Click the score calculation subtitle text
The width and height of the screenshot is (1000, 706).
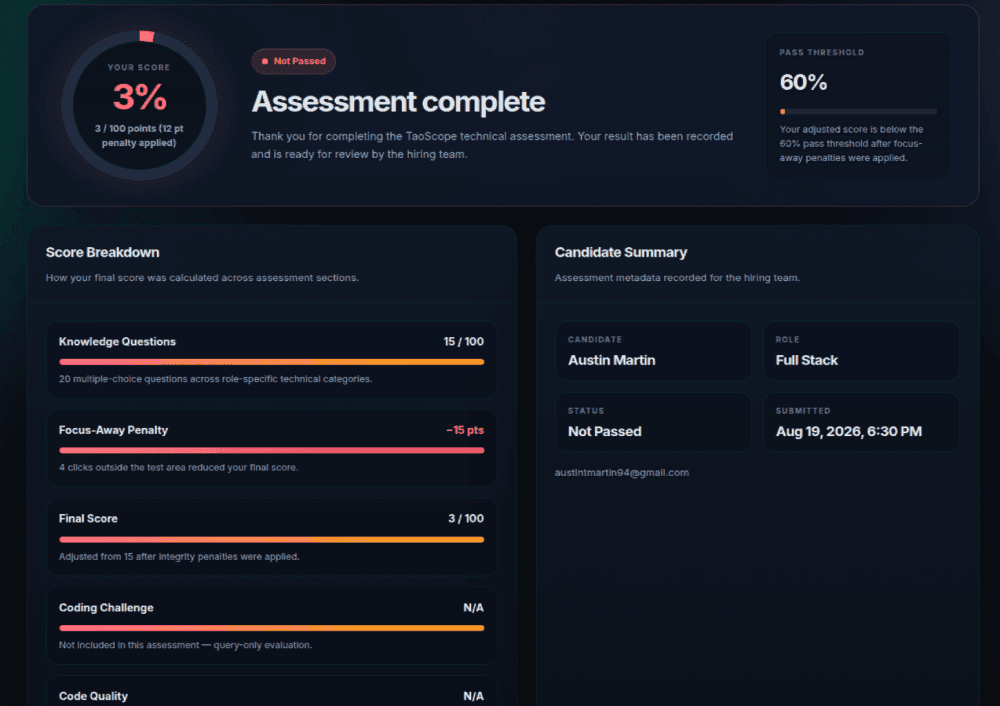pyautogui.click(x=202, y=278)
